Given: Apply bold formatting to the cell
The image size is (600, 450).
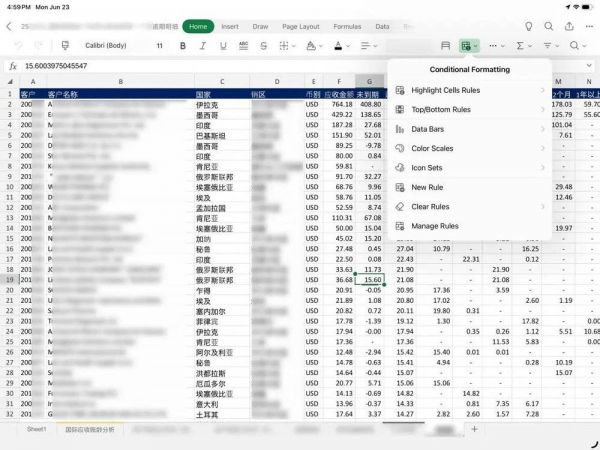Looking at the screenshot, I should click(183, 46).
